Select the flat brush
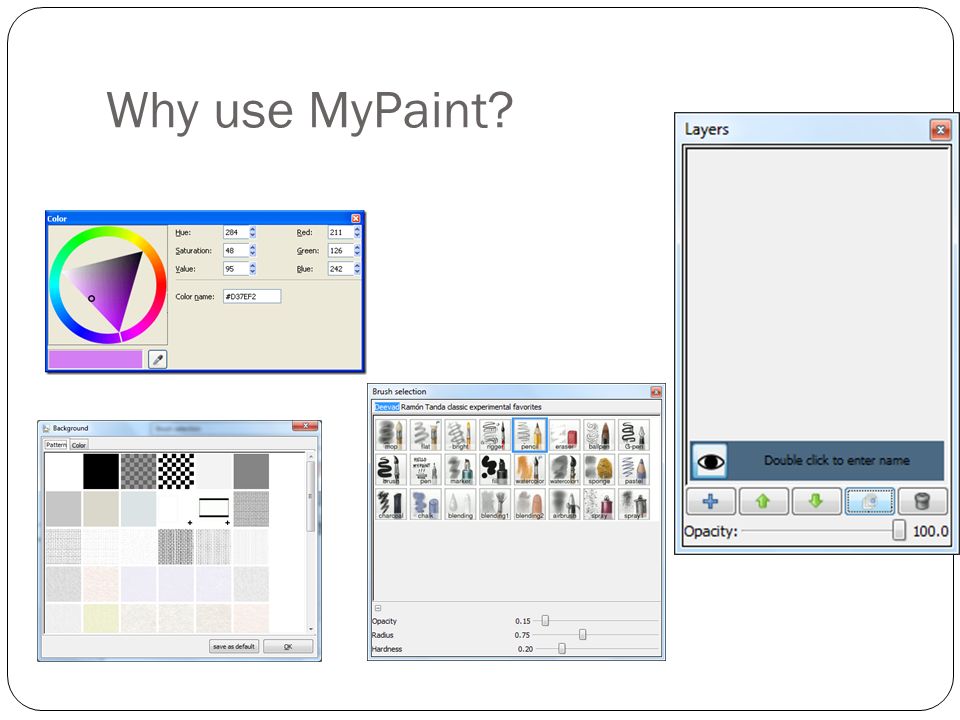Screen dimensions: 960x720 [x=426, y=435]
